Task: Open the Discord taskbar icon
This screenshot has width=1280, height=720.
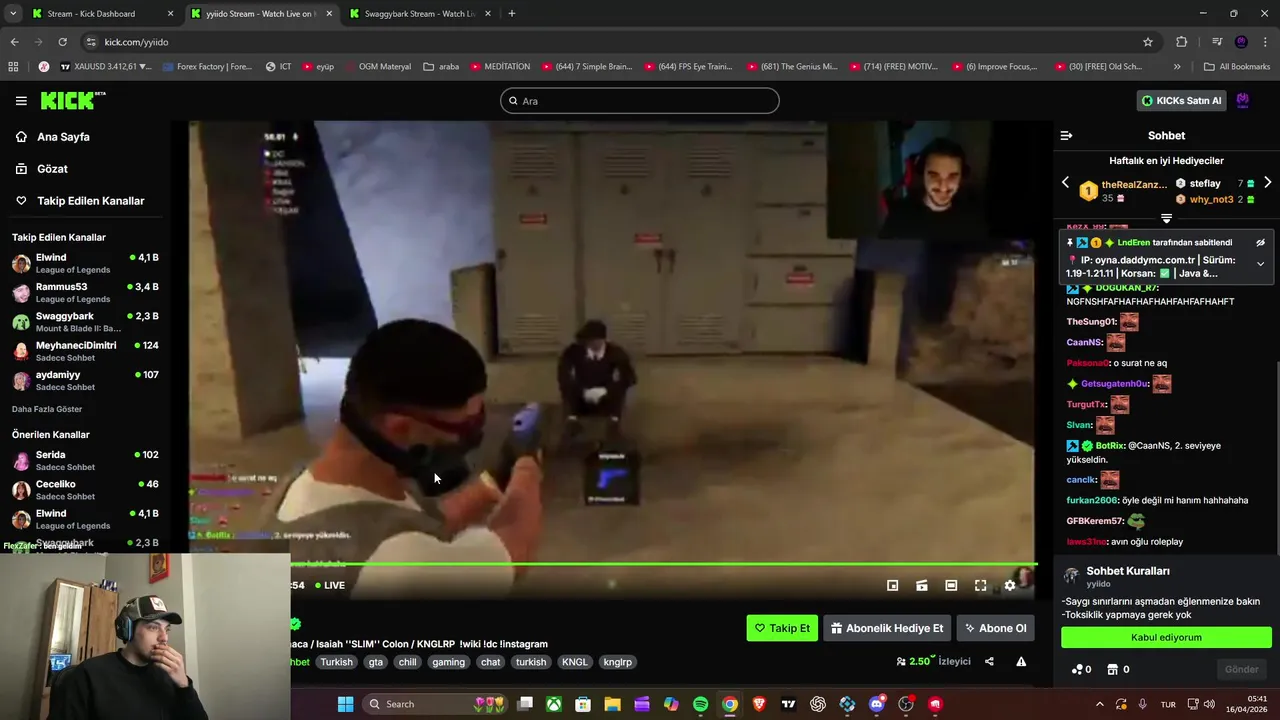Action: click(877, 704)
